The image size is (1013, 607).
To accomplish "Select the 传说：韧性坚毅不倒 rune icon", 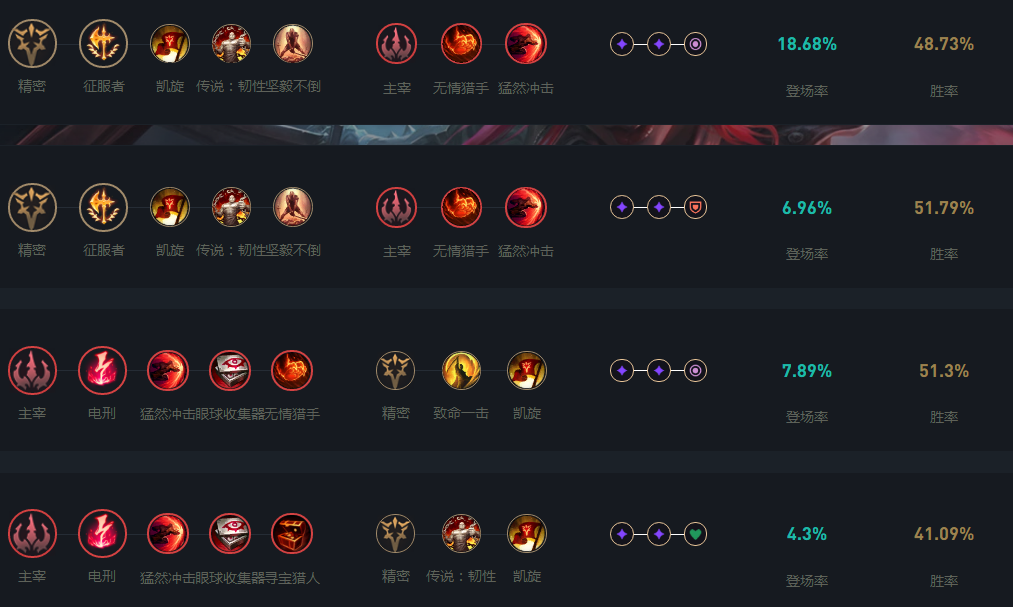I will click(229, 43).
